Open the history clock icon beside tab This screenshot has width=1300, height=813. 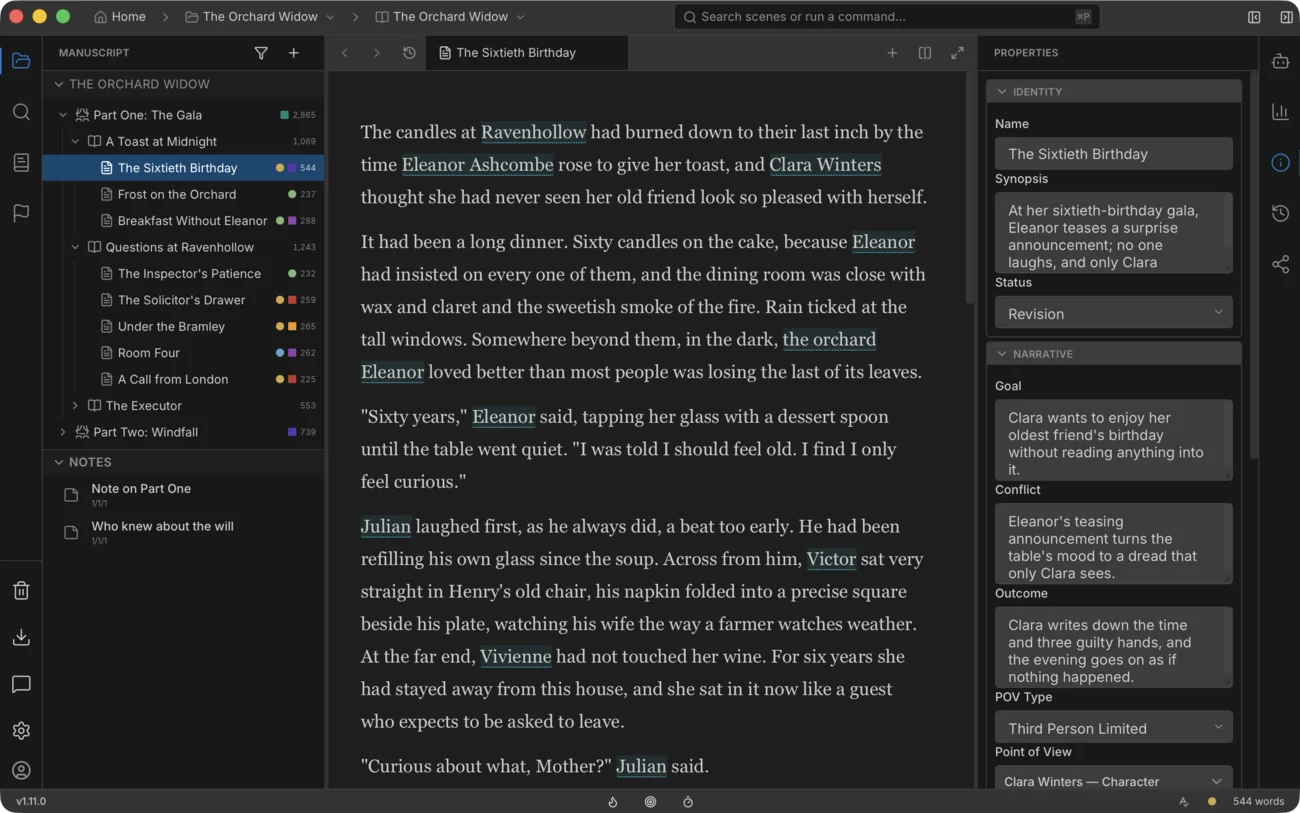coord(409,53)
